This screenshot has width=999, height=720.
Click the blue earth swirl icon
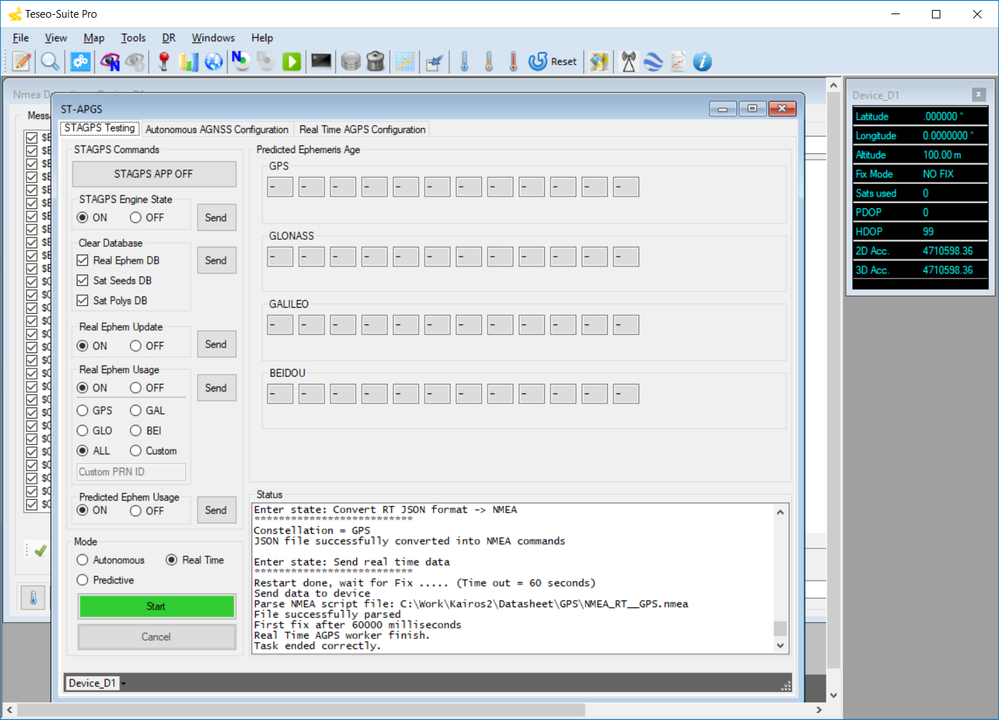[x=653, y=61]
